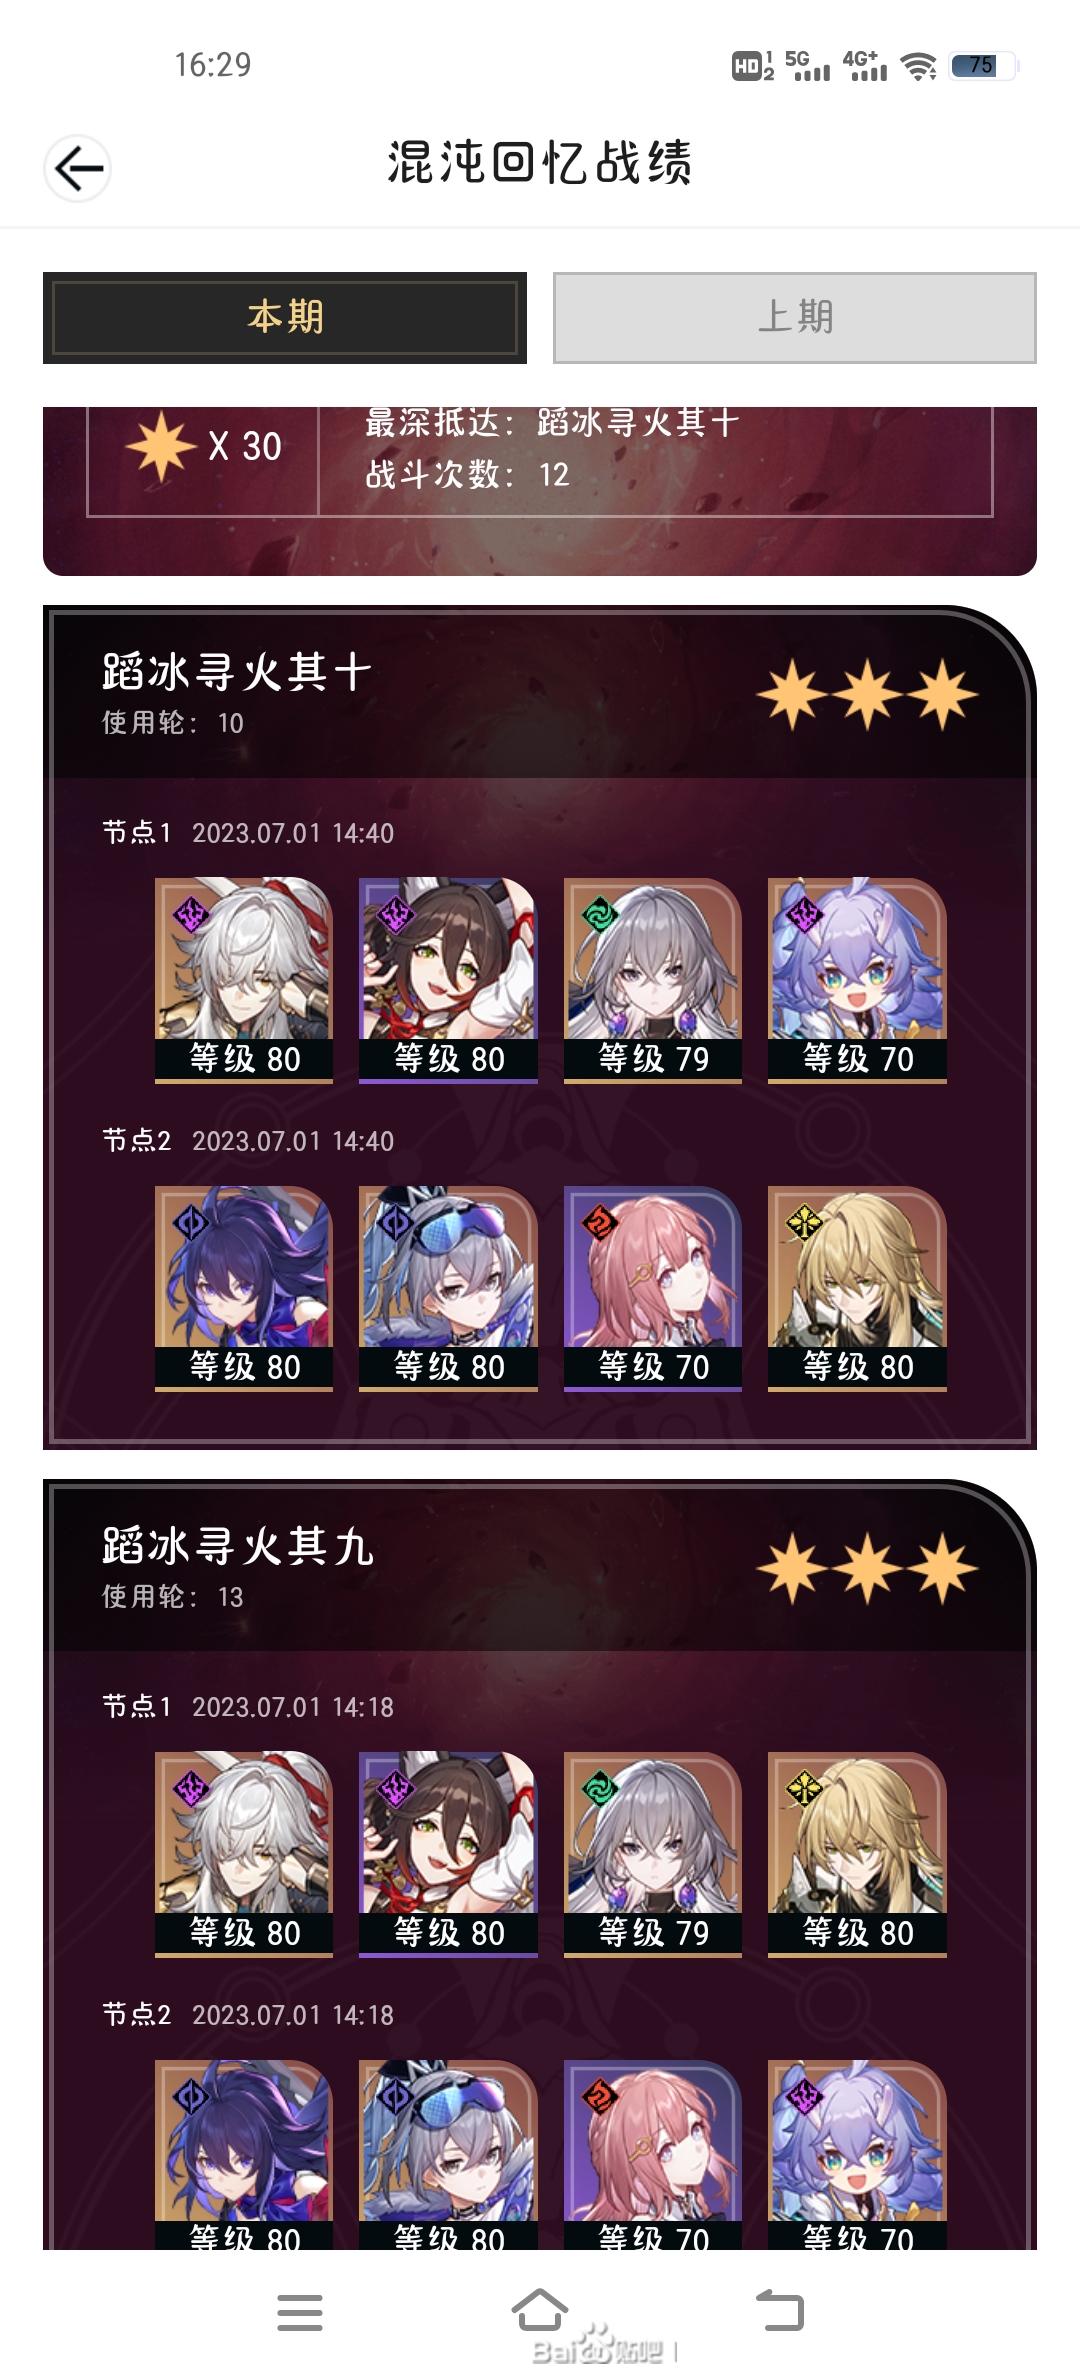This screenshot has width=1080, height=2376.
Task: Tap the battery indicator in the status bar
Action: [982, 66]
